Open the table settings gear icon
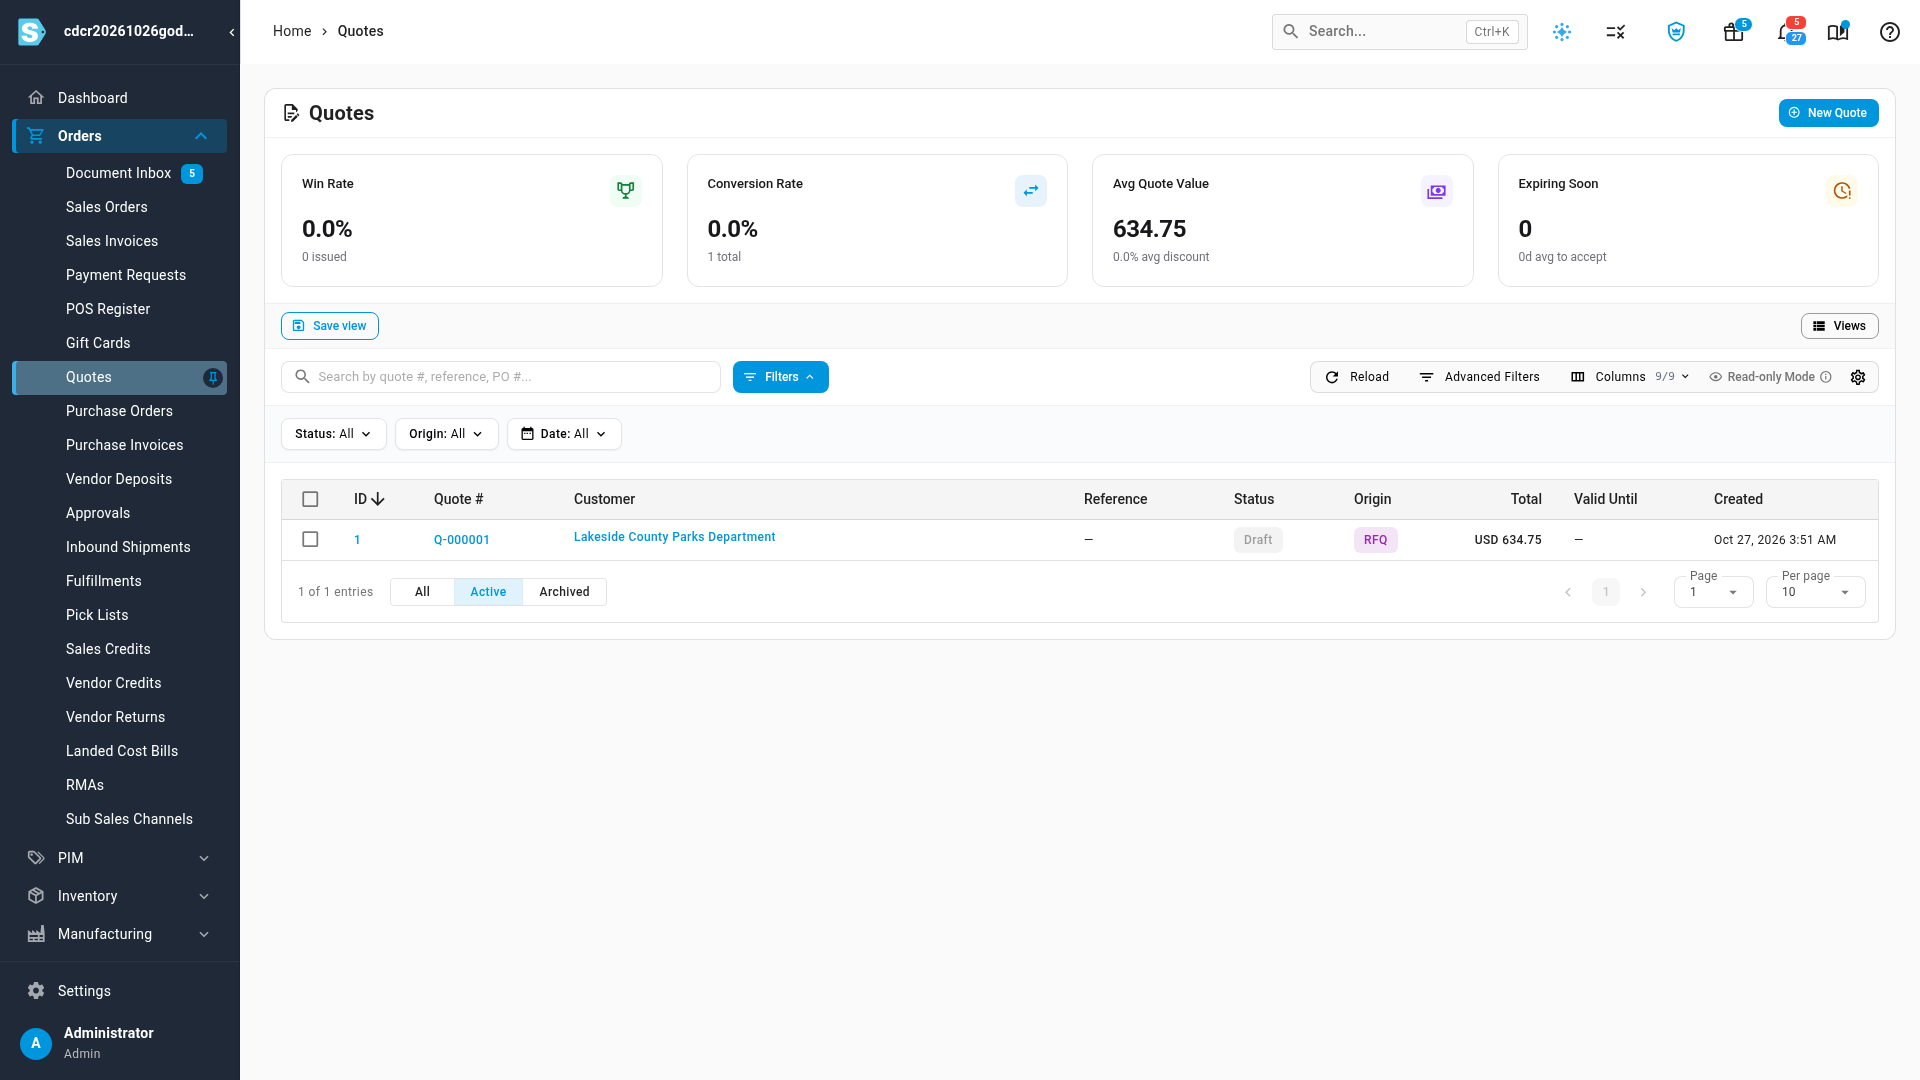Screen dimensions: 1920x1080 coord(1858,377)
